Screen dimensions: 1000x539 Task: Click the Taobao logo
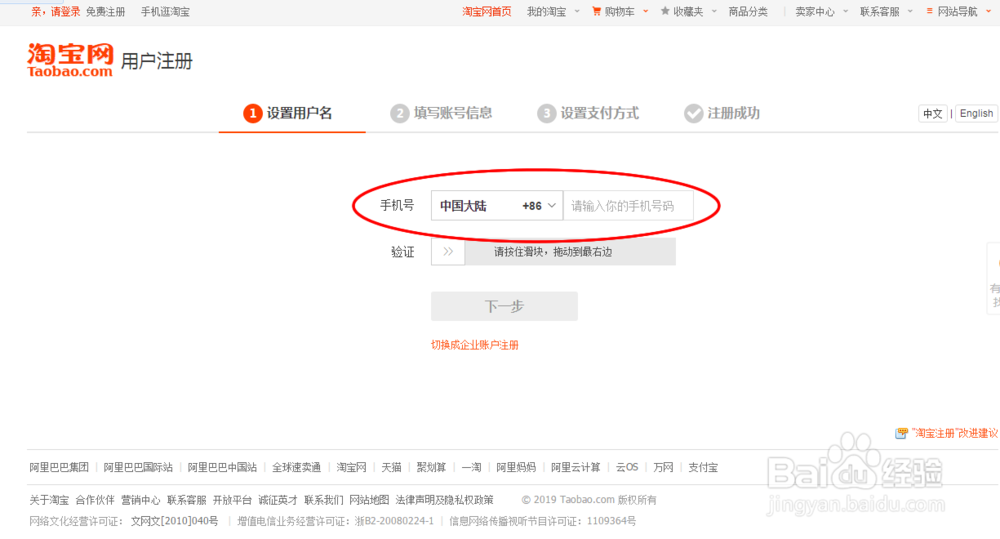click(x=70, y=60)
